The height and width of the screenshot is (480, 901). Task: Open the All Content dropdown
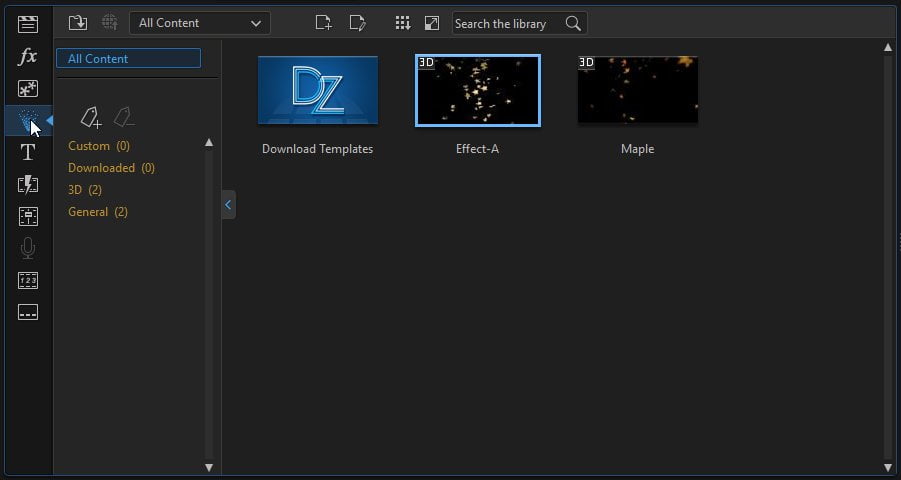click(200, 23)
